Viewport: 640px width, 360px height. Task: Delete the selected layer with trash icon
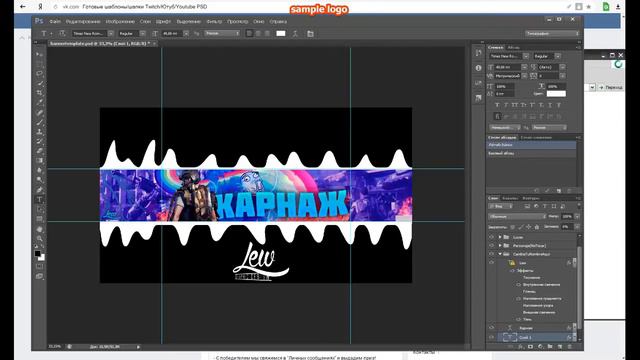click(x=570, y=347)
